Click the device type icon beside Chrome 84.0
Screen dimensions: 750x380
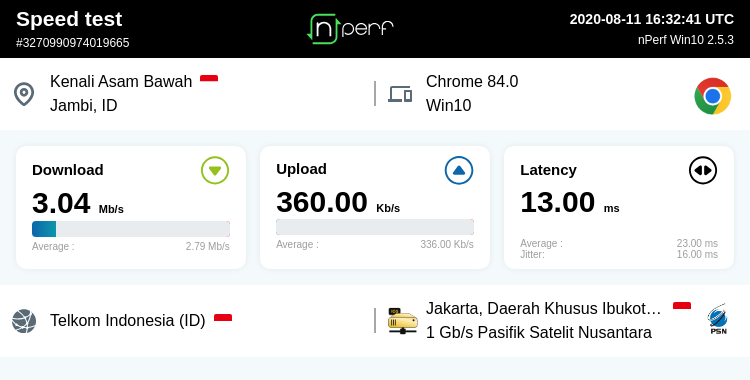pyautogui.click(x=400, y=94)
